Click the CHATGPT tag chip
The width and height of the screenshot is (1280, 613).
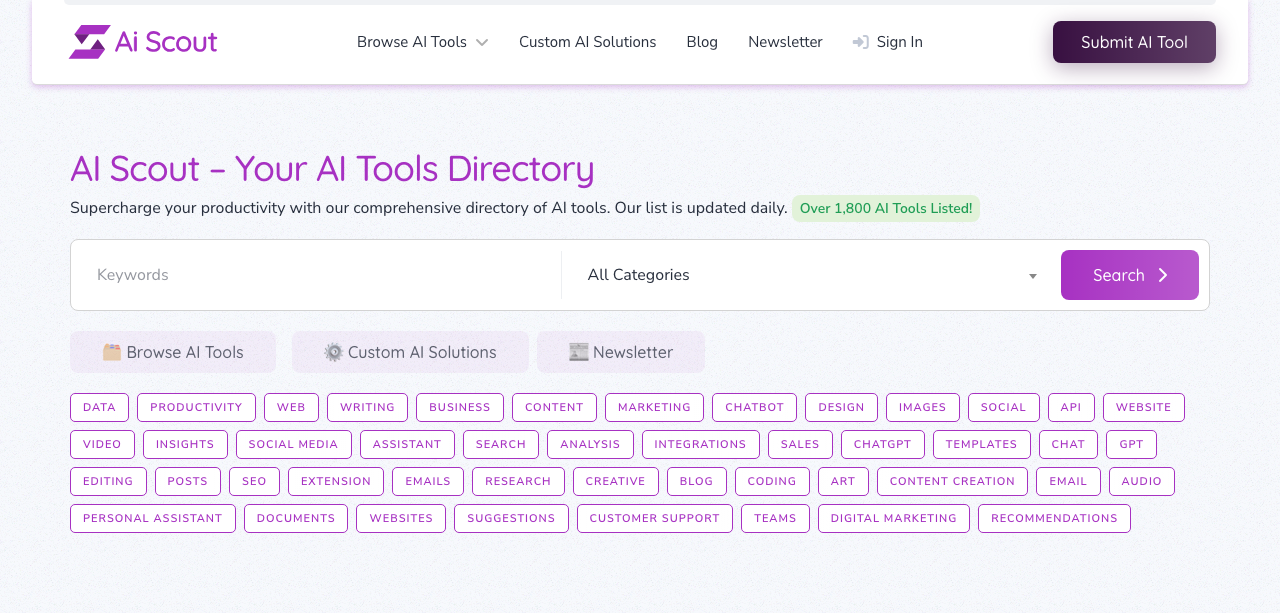(882, 444)
